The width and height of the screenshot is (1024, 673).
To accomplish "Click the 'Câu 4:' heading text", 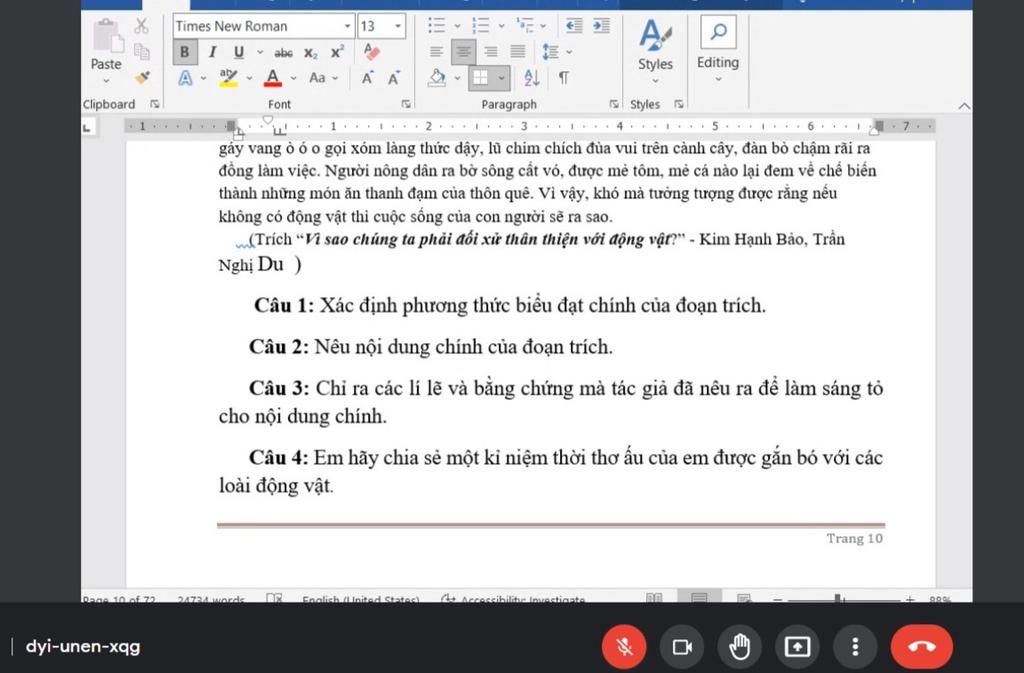I will point(278,458).
